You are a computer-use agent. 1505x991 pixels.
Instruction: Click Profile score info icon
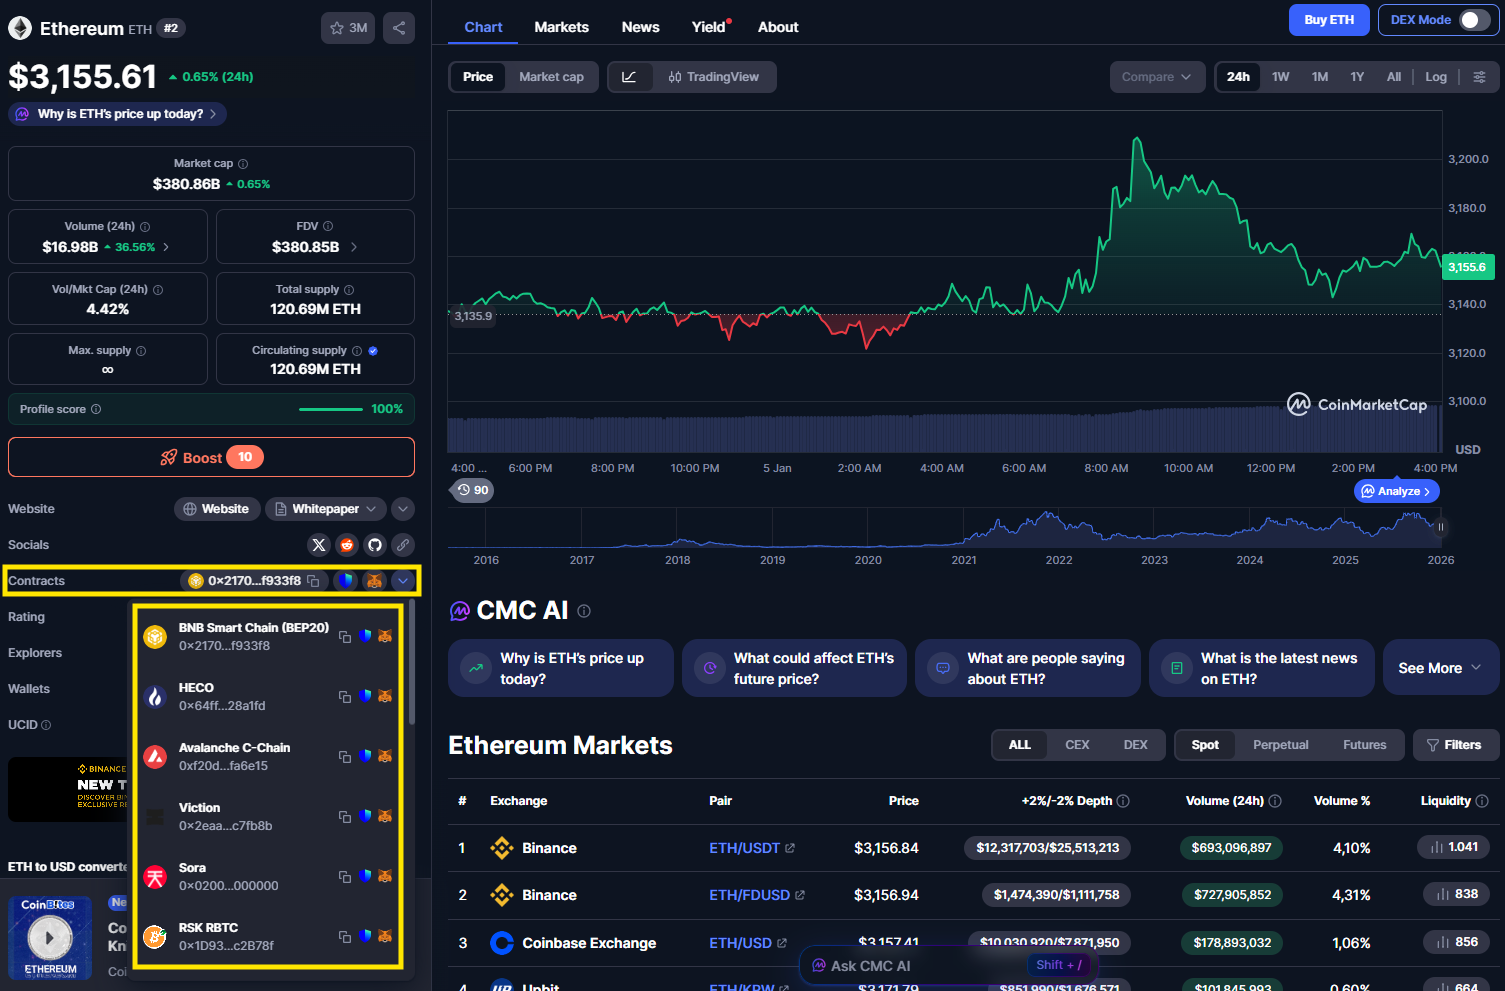tap(96, 409)
